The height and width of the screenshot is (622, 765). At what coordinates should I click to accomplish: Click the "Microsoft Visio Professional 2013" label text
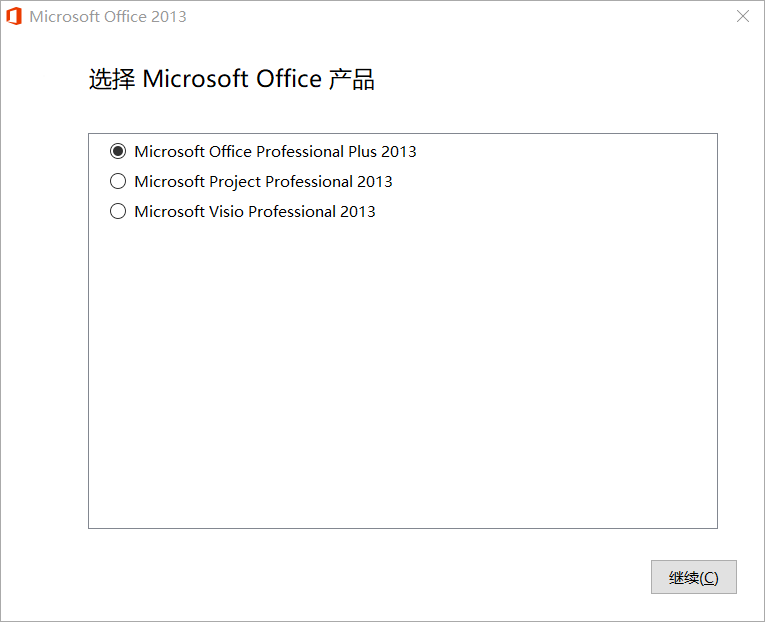coord(255,212)
